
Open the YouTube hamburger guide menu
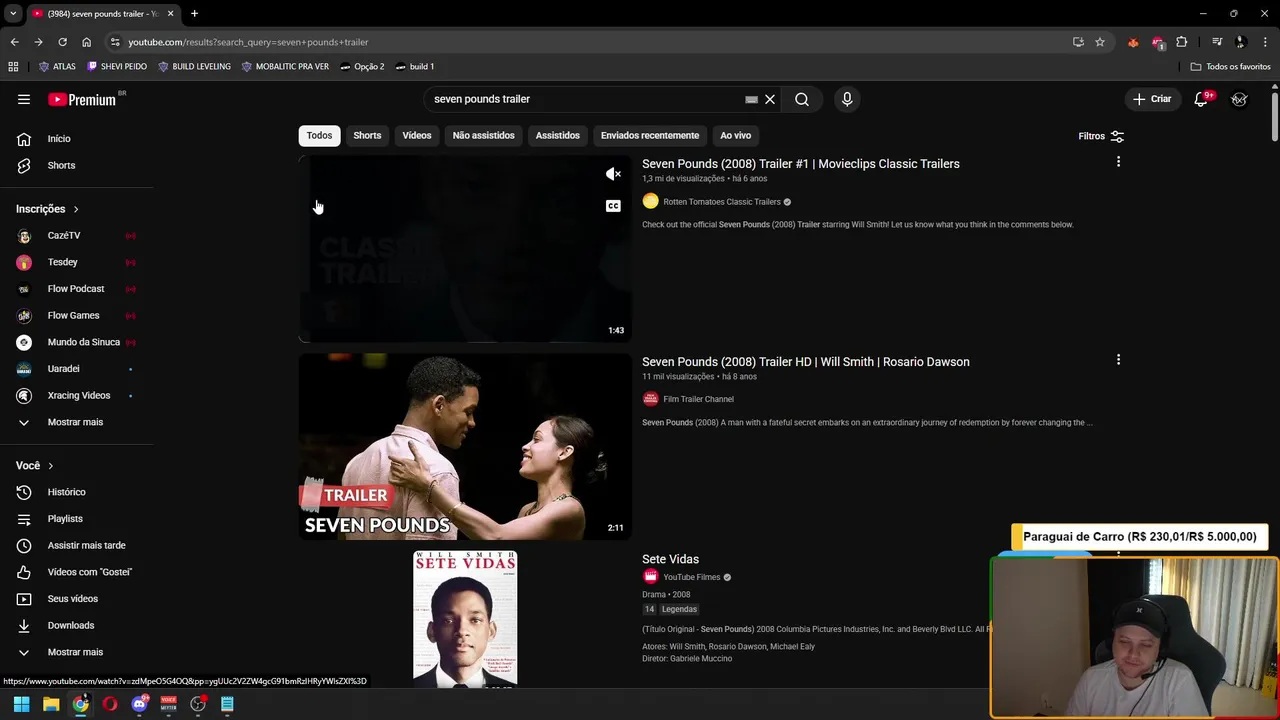click(x=24, y=99)
